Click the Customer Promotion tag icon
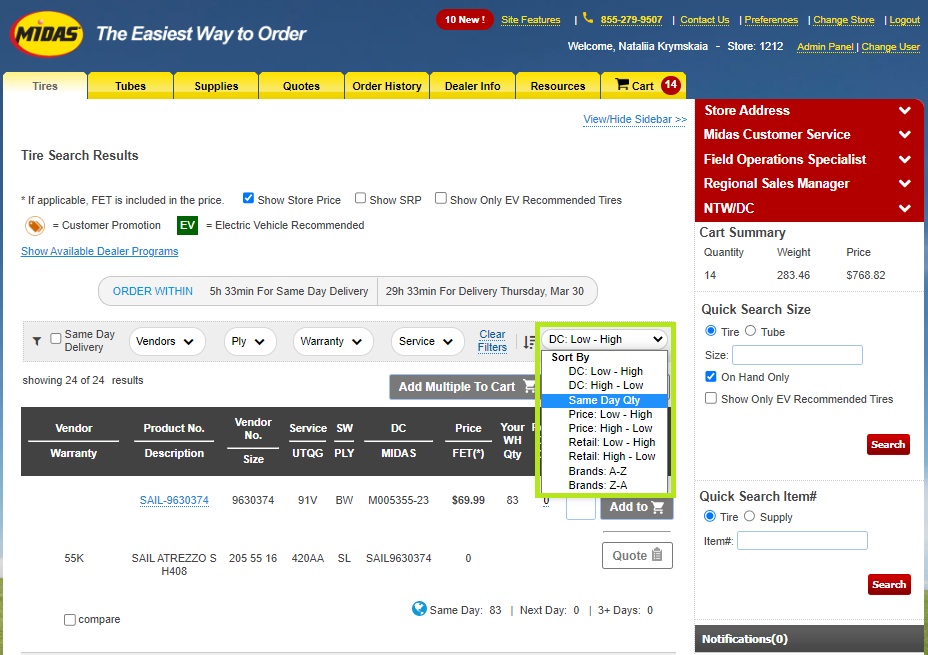The height and width of the screenshot is (655, 928). coord(35,225)
